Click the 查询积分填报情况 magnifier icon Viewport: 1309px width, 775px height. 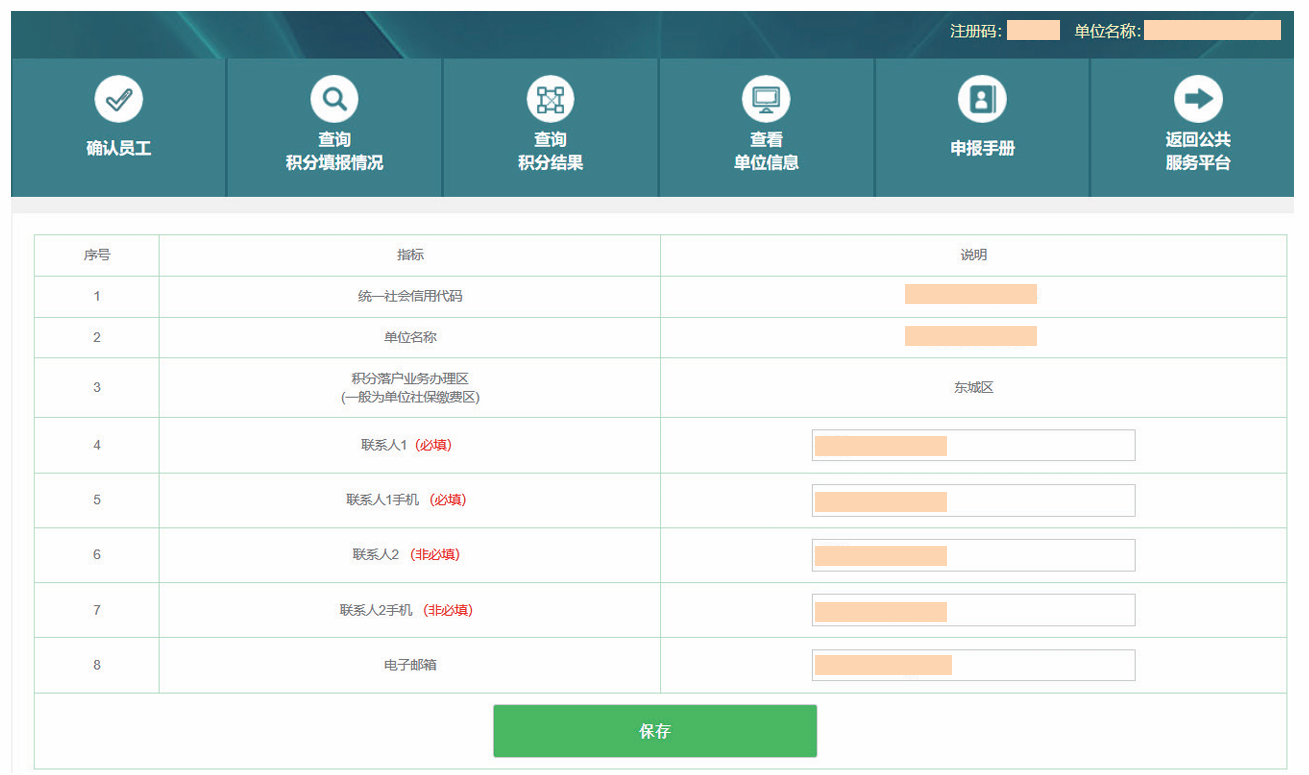(334, 97)
